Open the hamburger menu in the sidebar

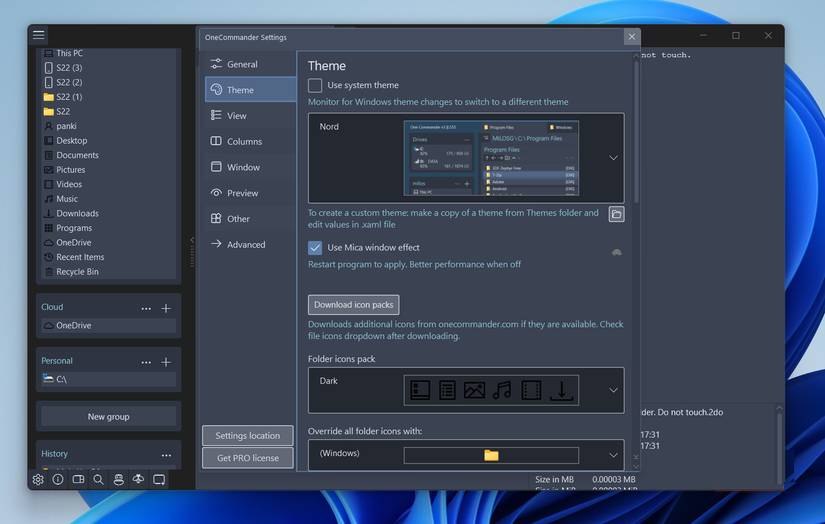(x=38, y=35)
